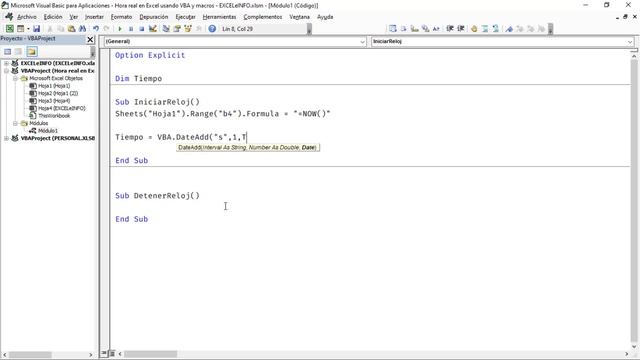
Task: Open the Archivo menu
Action: click(x=27, y=17)
